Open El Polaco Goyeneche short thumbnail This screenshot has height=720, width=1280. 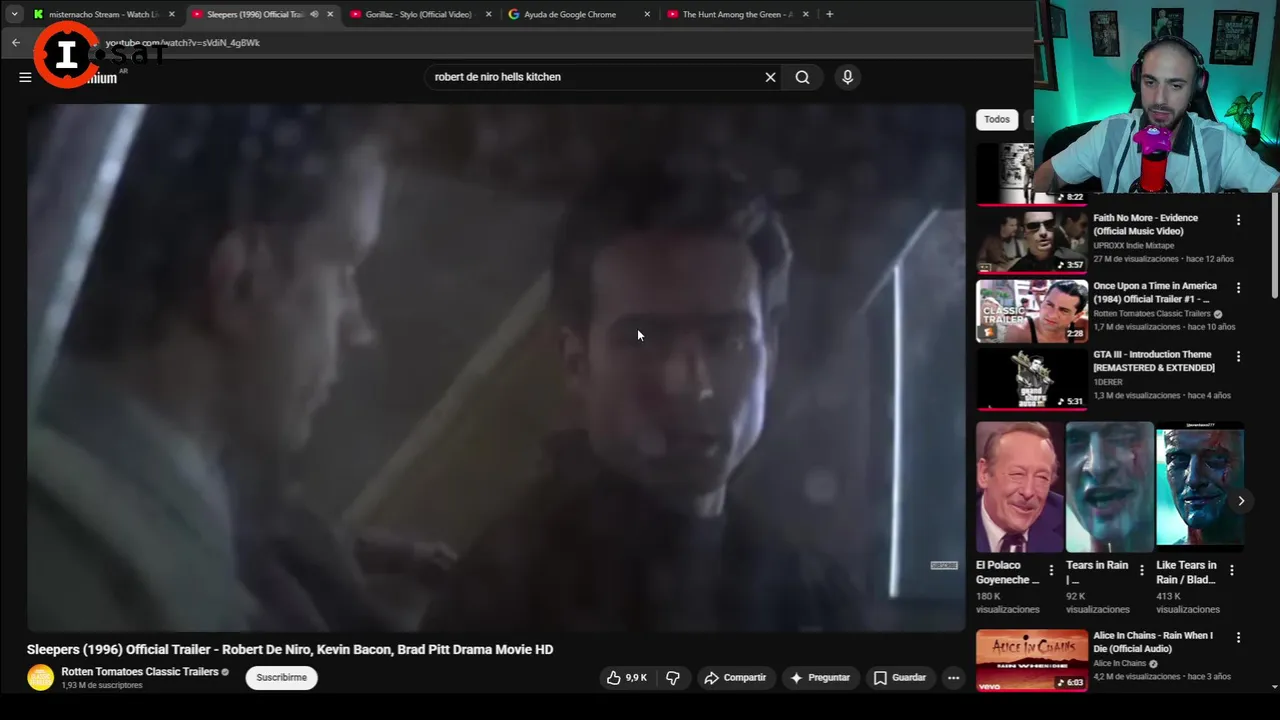tap(1020, 487)
